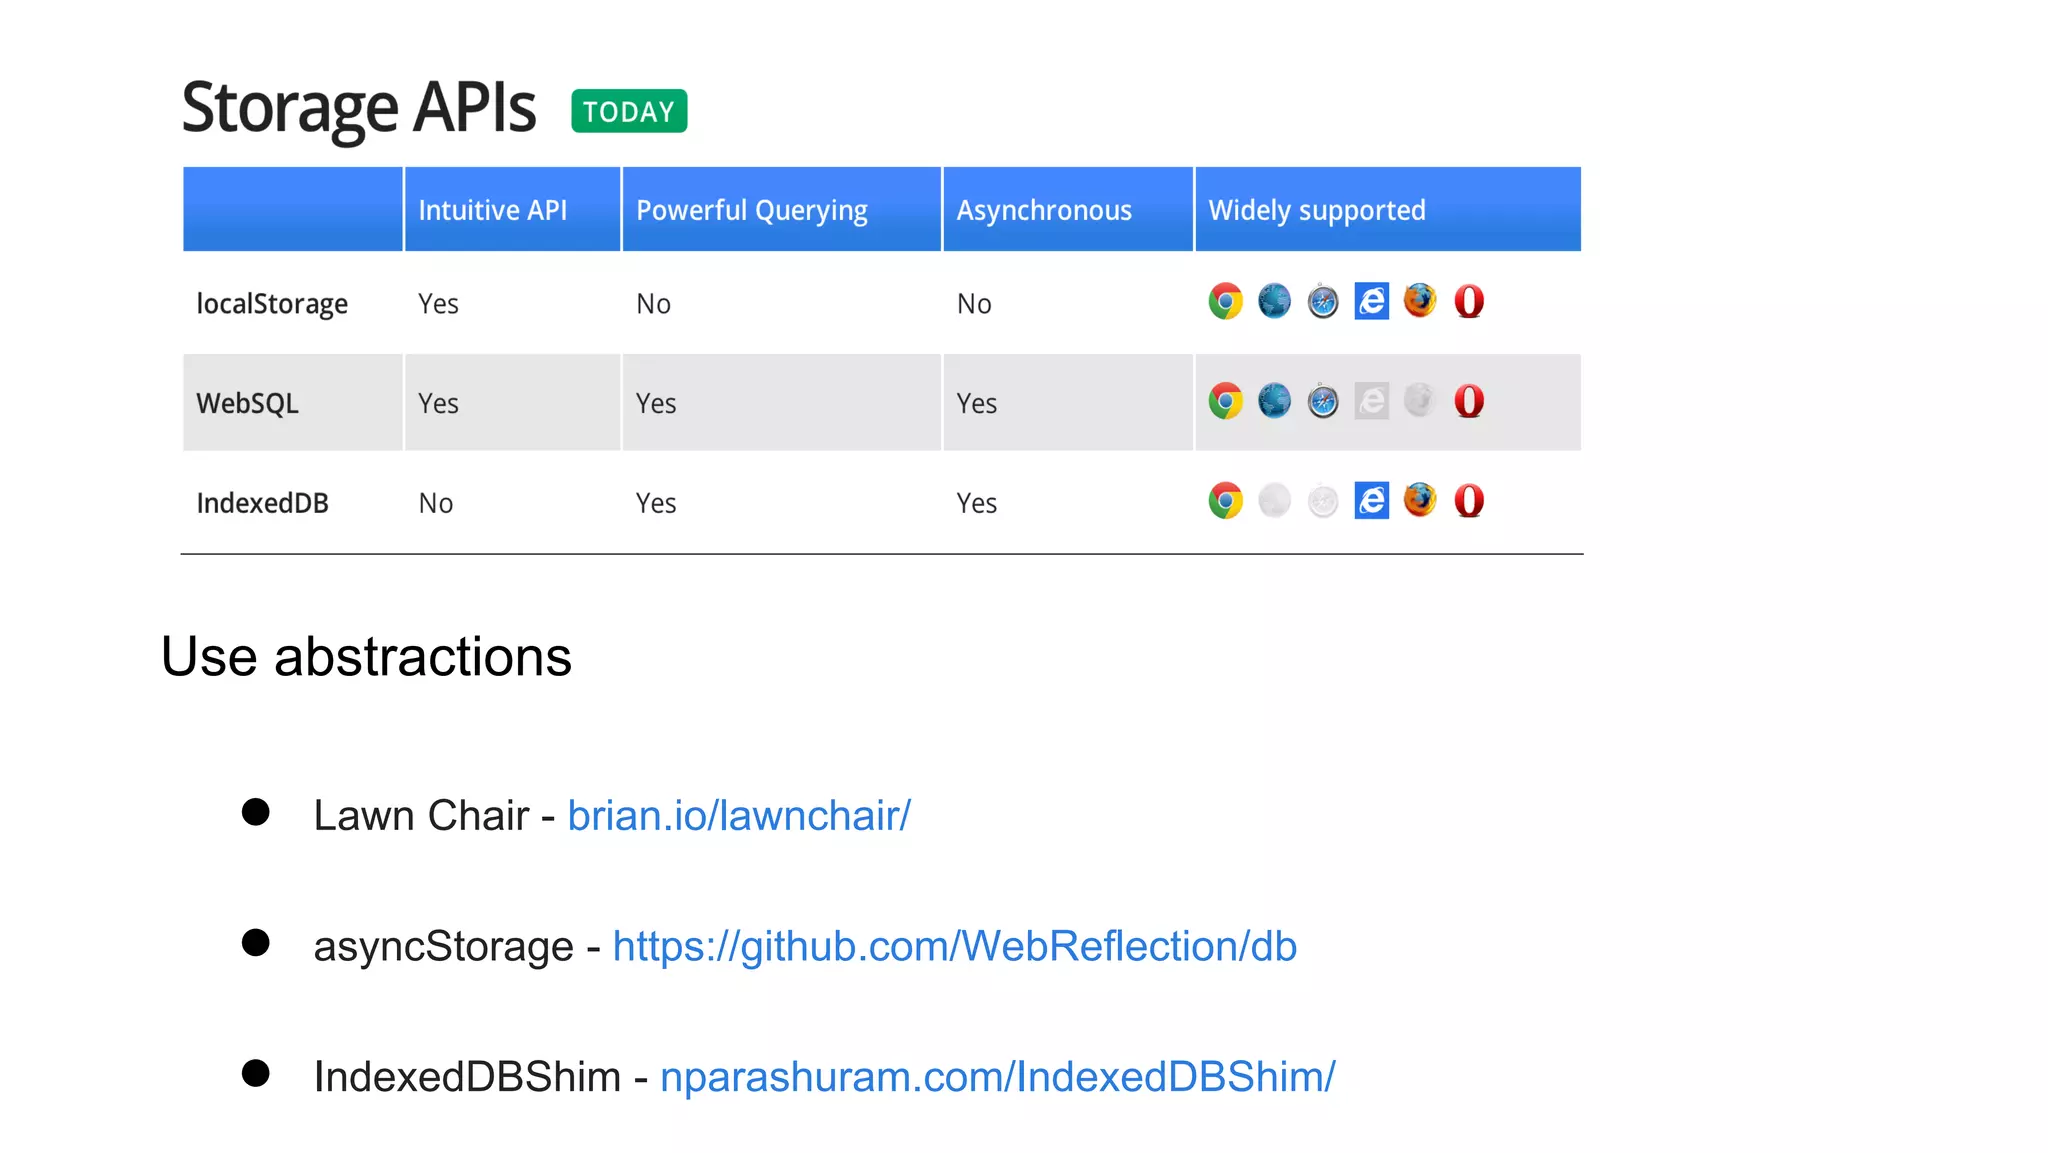Screen dimensions: 2048x1153
Task: Click the Internet Explorer icon in localStorage row
Action: pyautogui.click(x=1372, y=301)
